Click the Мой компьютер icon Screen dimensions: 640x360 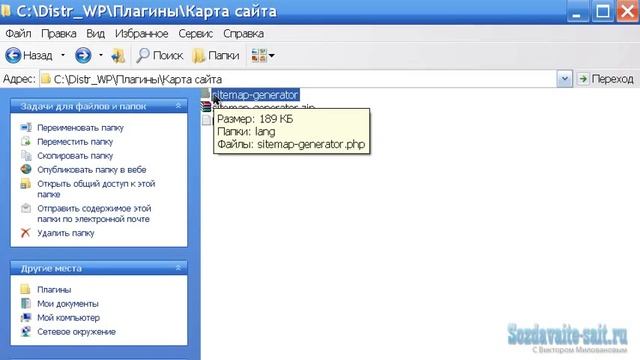(26, 317)
